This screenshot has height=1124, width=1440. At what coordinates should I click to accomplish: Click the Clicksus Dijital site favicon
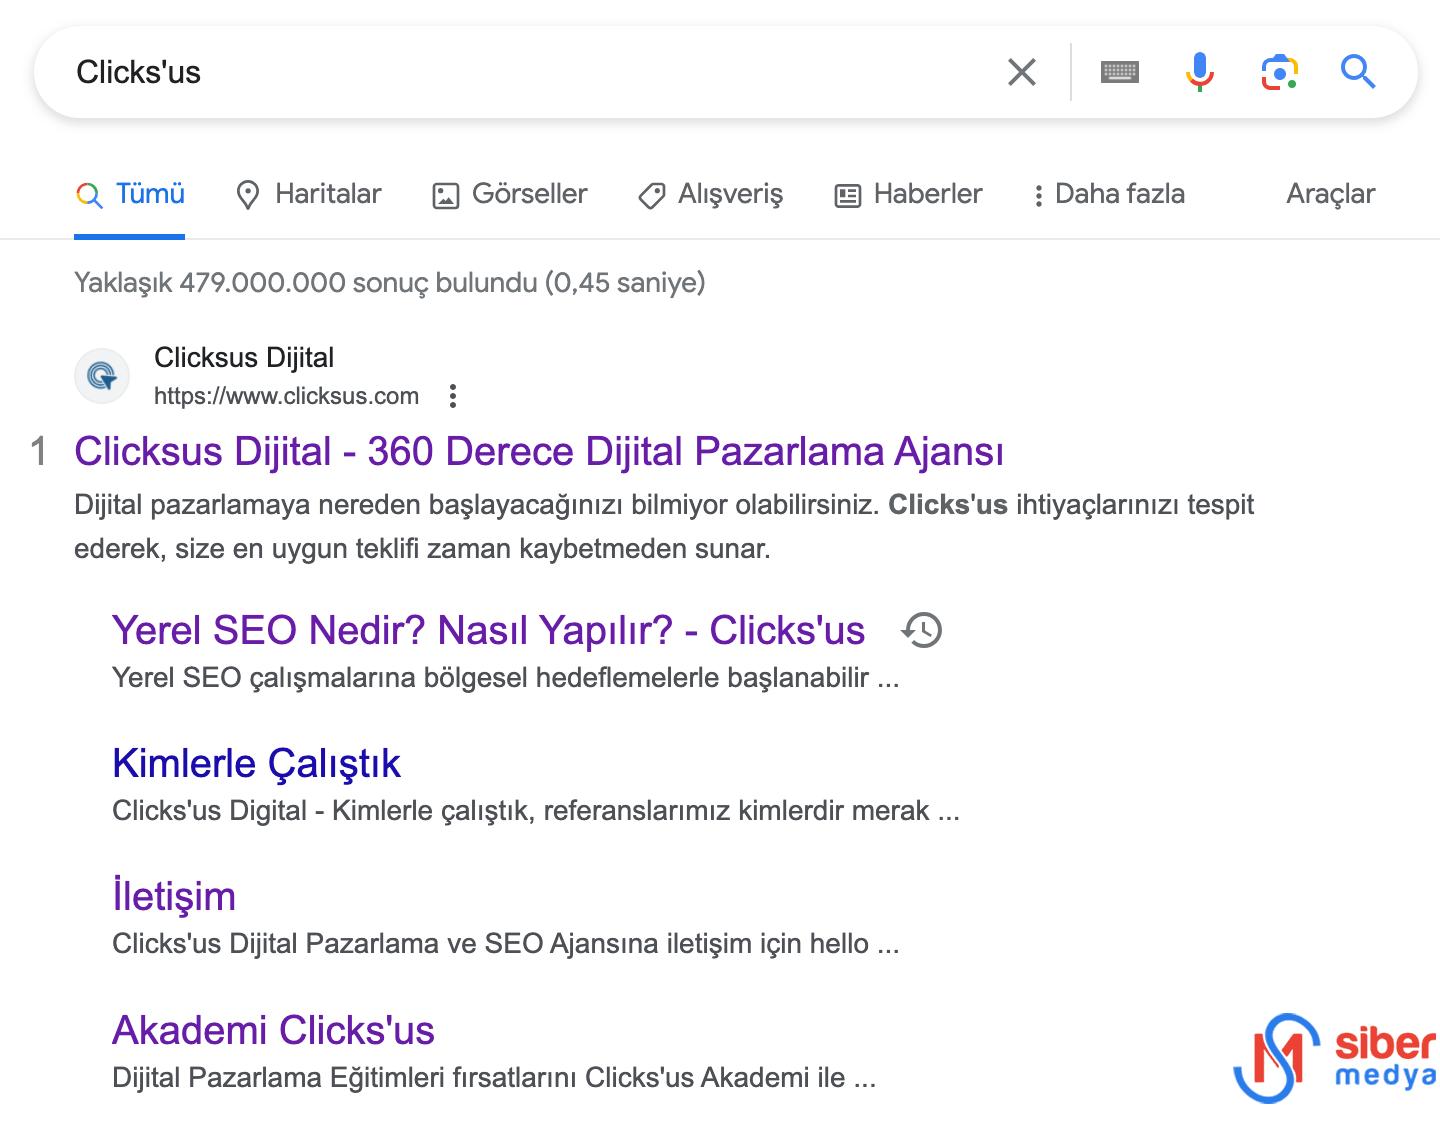[102, 376]
